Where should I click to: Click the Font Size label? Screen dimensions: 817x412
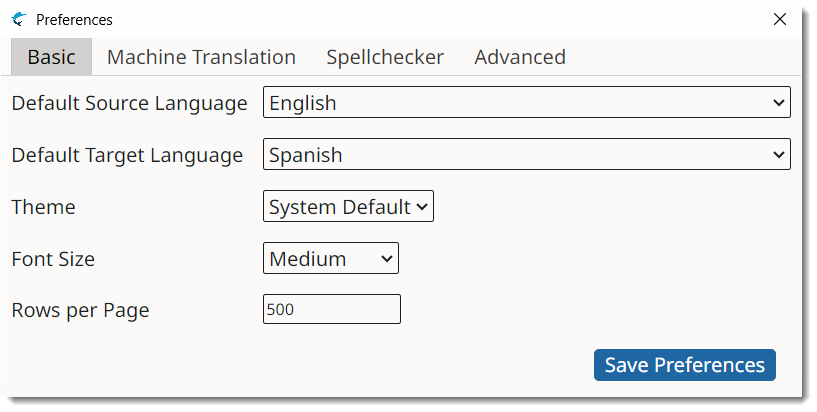coord(53,259)
